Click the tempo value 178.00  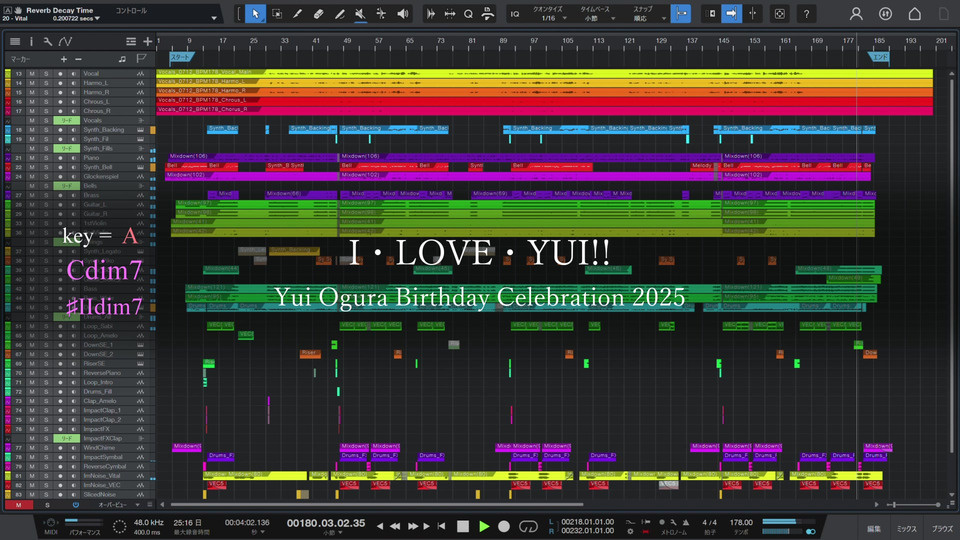click(x=741, y=522)
